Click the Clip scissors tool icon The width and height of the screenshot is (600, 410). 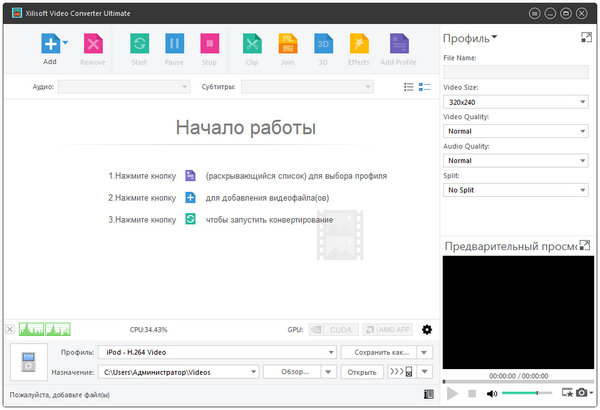(x=252, y=44)
